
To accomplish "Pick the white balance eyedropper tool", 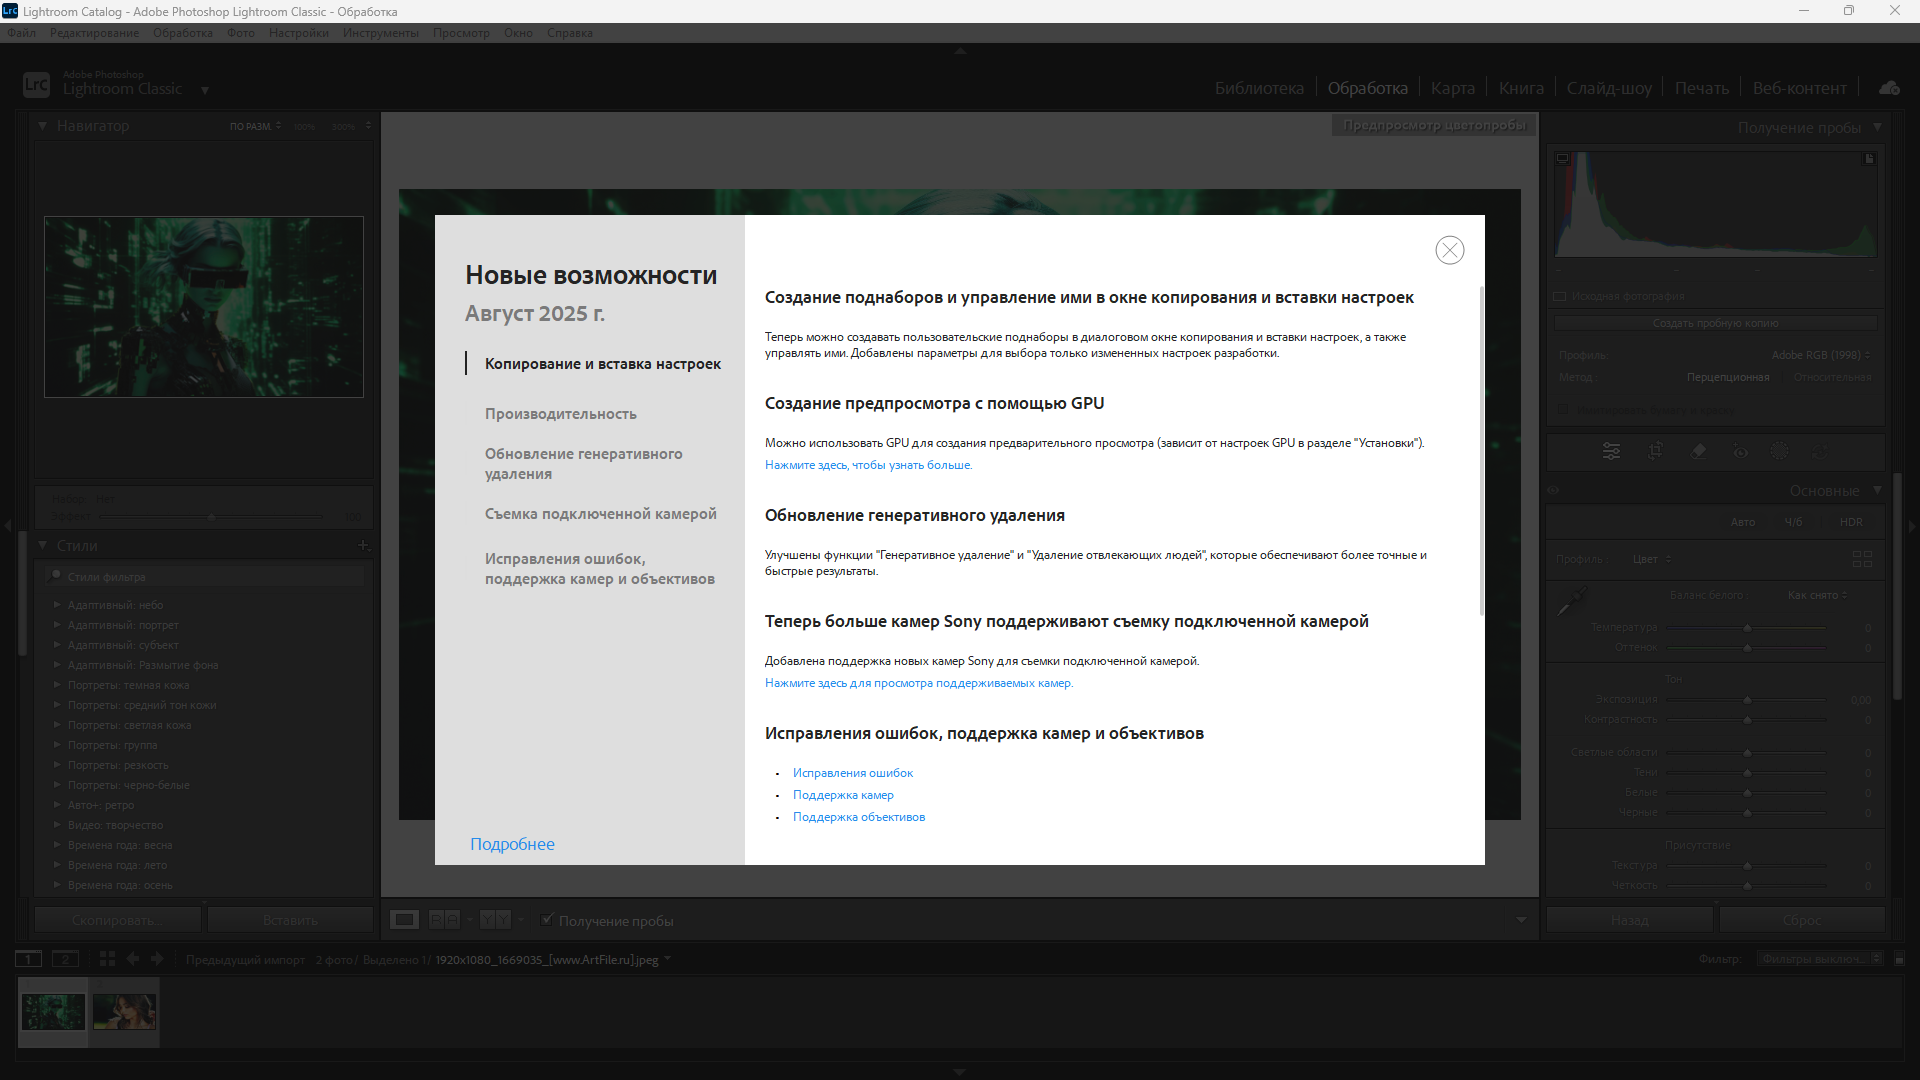I will click(1572, 601).
